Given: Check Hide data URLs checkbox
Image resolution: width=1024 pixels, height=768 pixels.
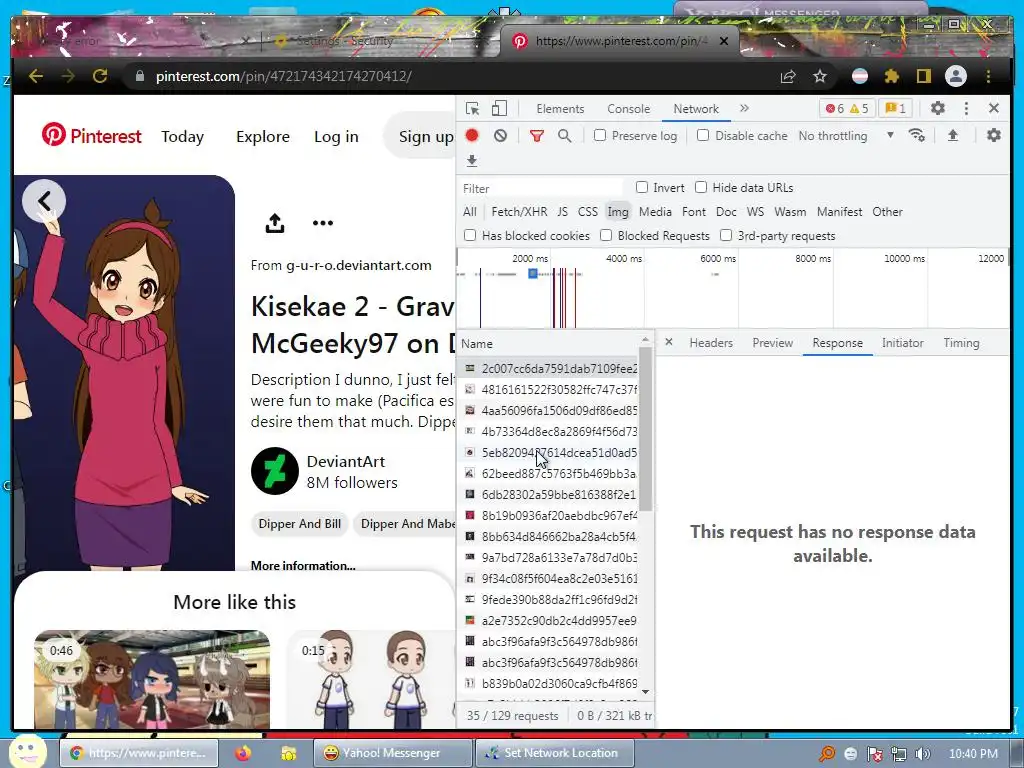Looking at the screenshot, I should click(701, 187).
